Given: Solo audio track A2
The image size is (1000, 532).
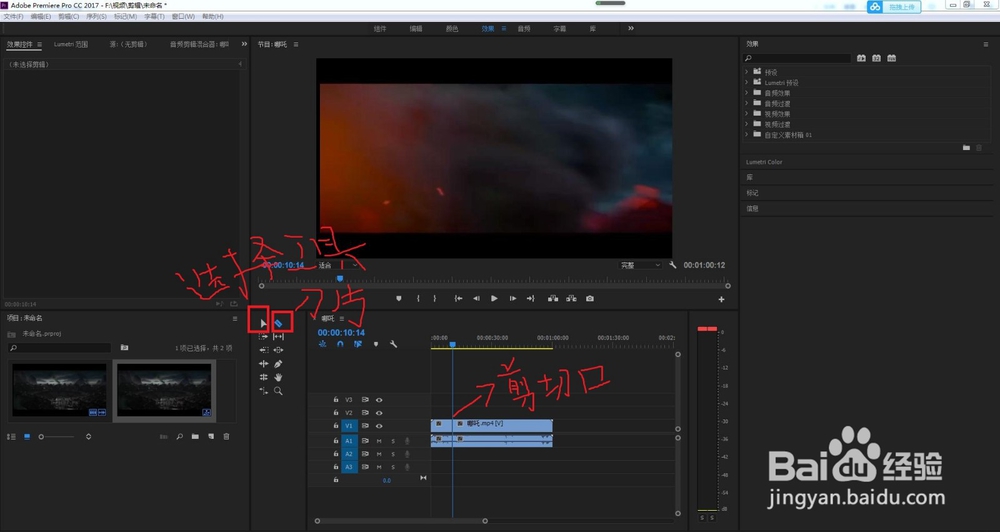Looking at the screenshot, I should [x=393, y=454].
